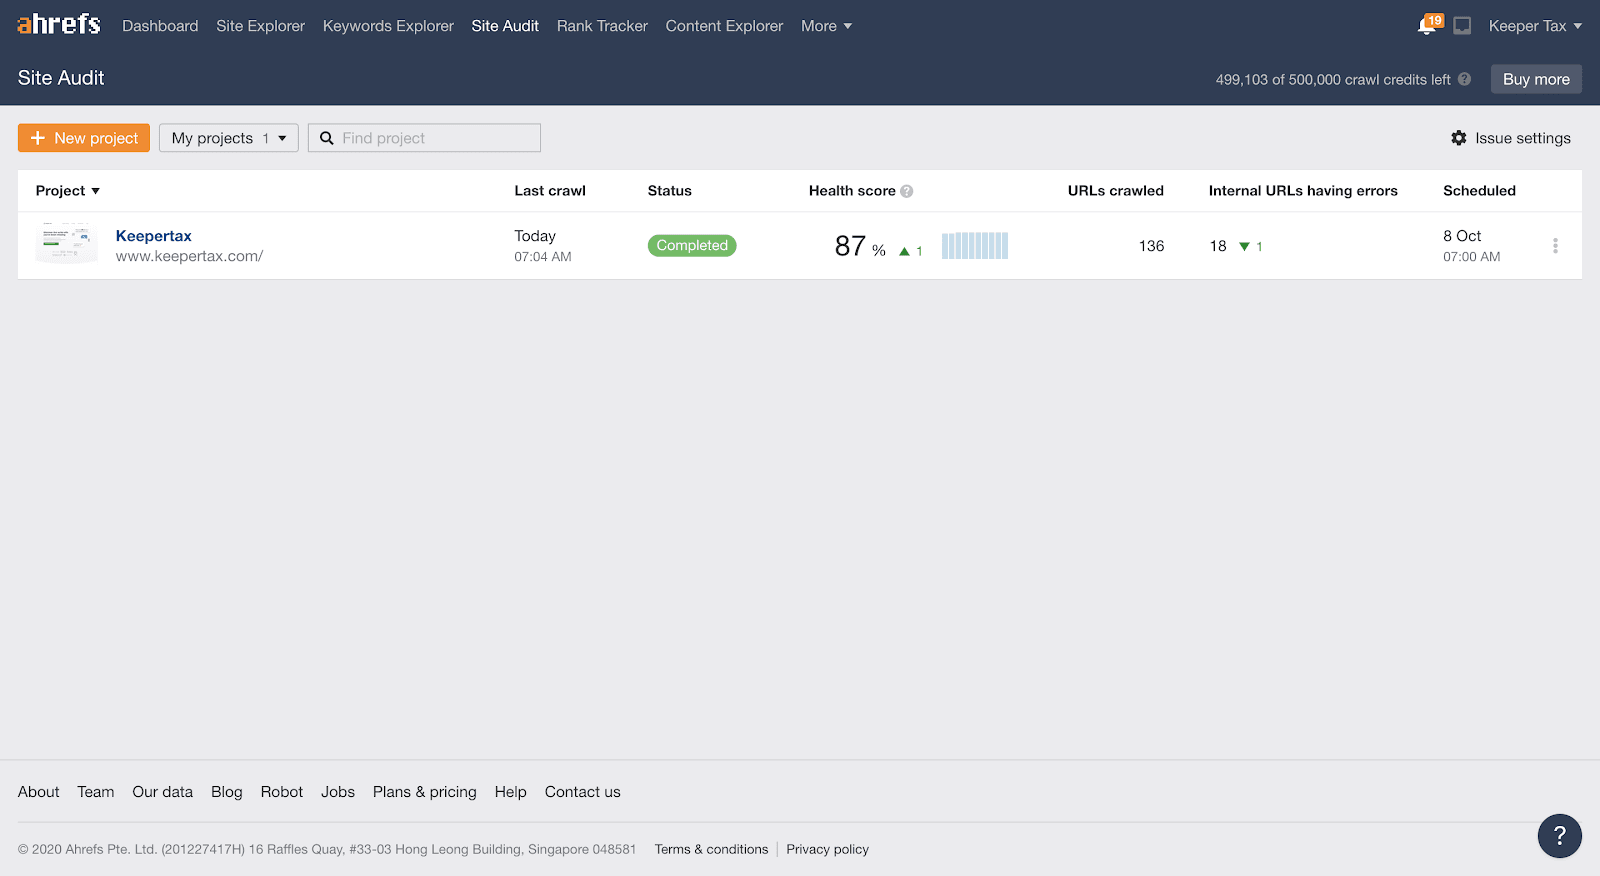Click the Find project search field
1600x876 pixels.
424,138
